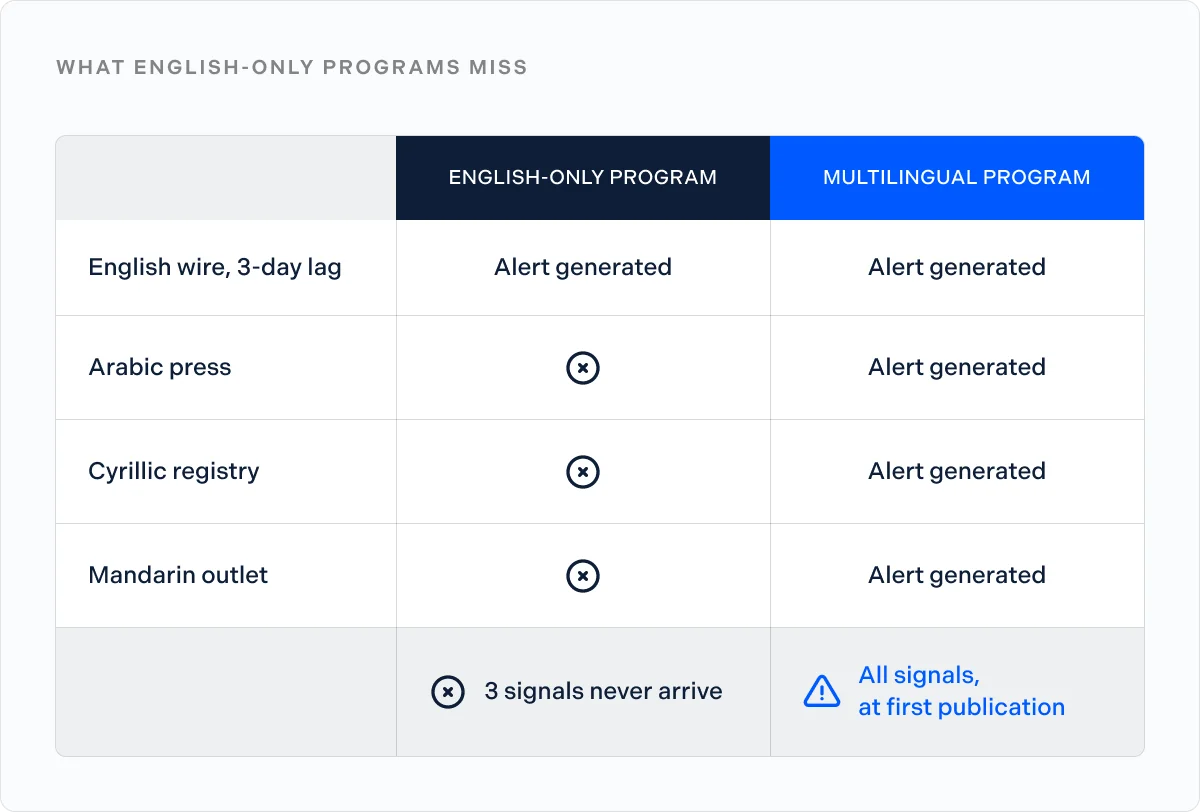
Task: Click the 'What English-Only Programs Miss' heading
Action: (292, 68)
